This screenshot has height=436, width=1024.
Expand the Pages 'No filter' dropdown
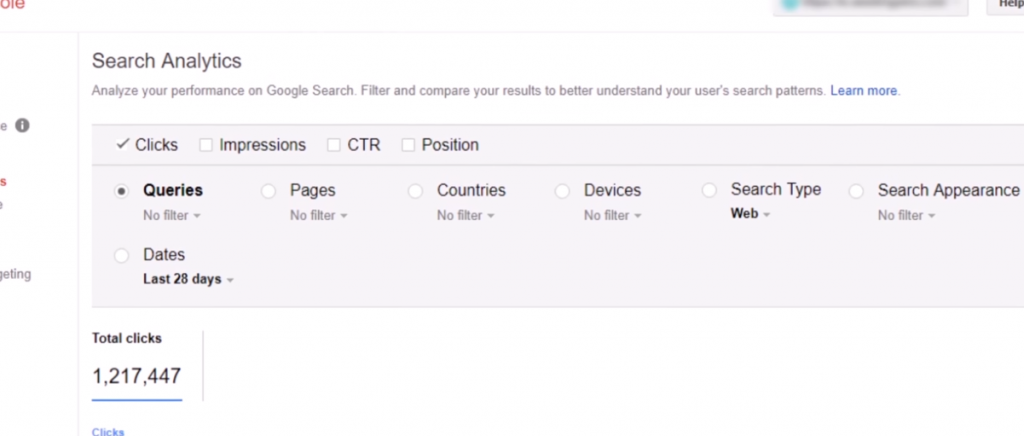(x=319, y=215)
